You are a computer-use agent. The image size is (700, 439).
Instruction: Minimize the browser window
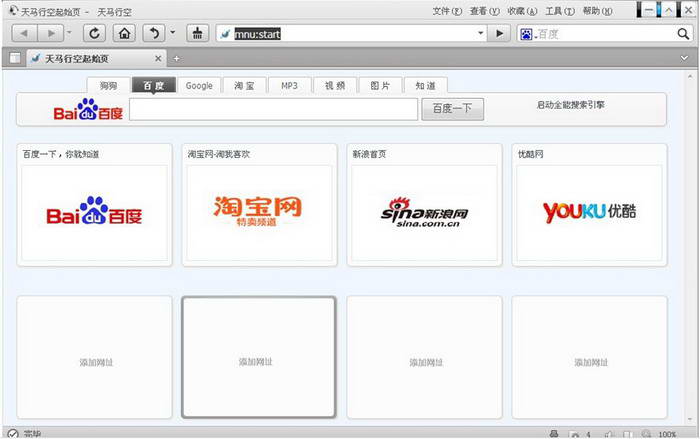coord(649,10)
